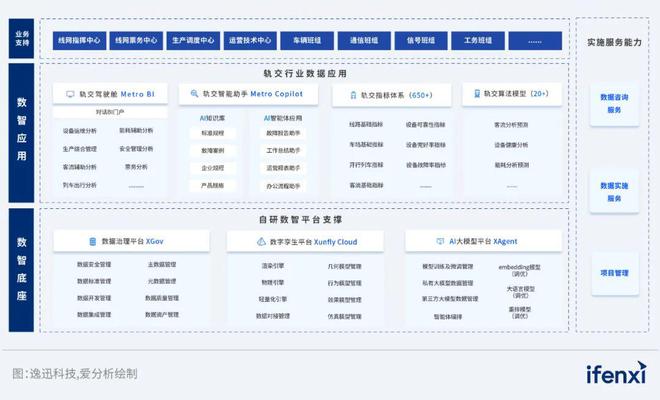Click the 数智底座 side label
The width and height of the screenshot is (660, 400).
point(21,270)
